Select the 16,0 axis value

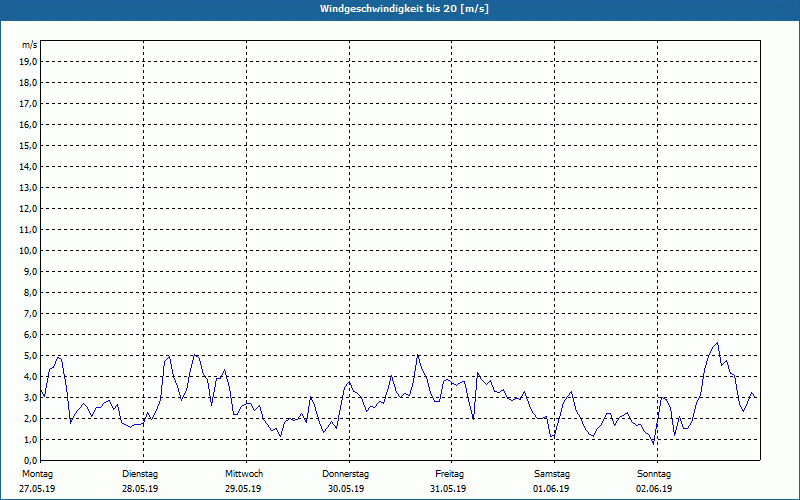tap(28, 124)
